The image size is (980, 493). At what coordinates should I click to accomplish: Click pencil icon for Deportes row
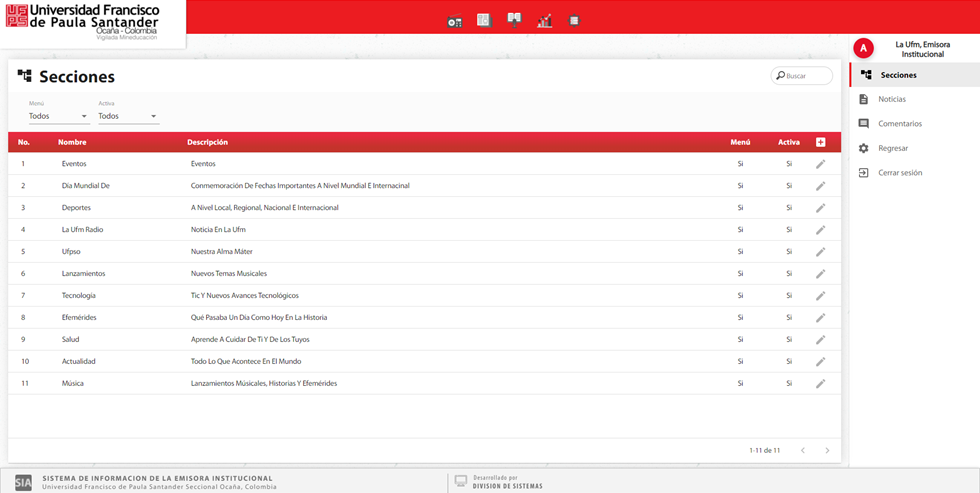820,208
